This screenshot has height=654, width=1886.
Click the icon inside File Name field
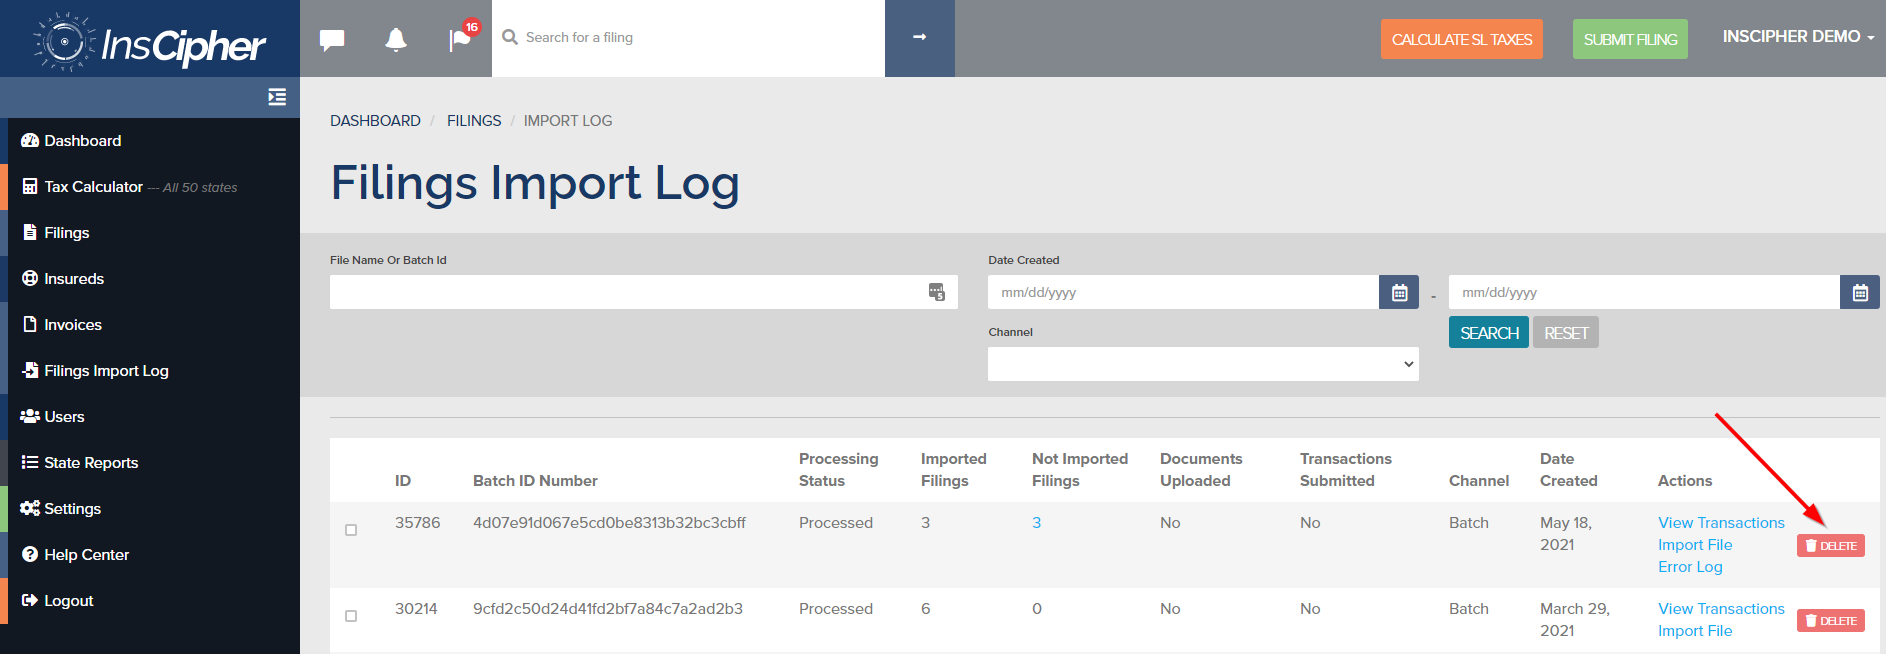tap(937, 292)
